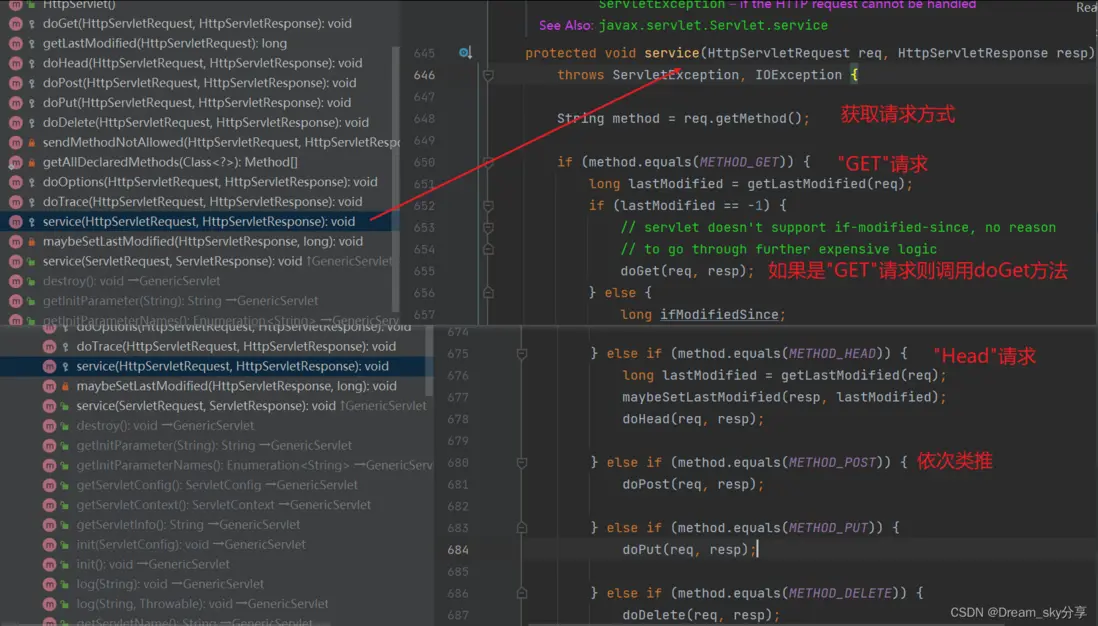Click the upper structure panel's vertical scrollbar
This screenshot has width=1098, height=626.
point(396,180)
